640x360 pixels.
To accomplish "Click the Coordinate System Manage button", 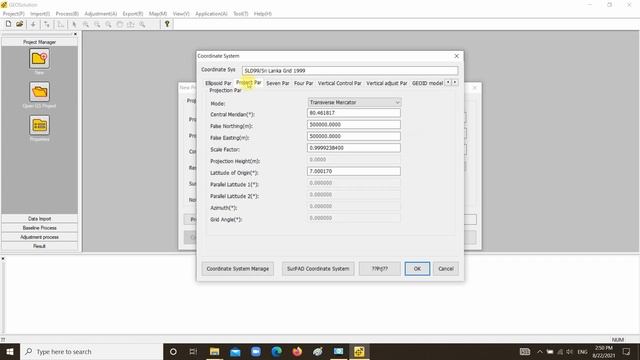I will pyautogui.click(x=238, y=269).
